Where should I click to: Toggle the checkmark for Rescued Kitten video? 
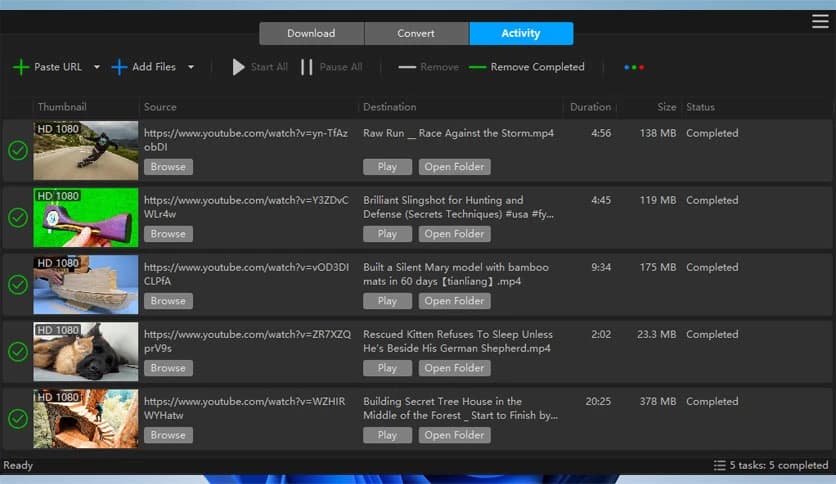(18, 352)
